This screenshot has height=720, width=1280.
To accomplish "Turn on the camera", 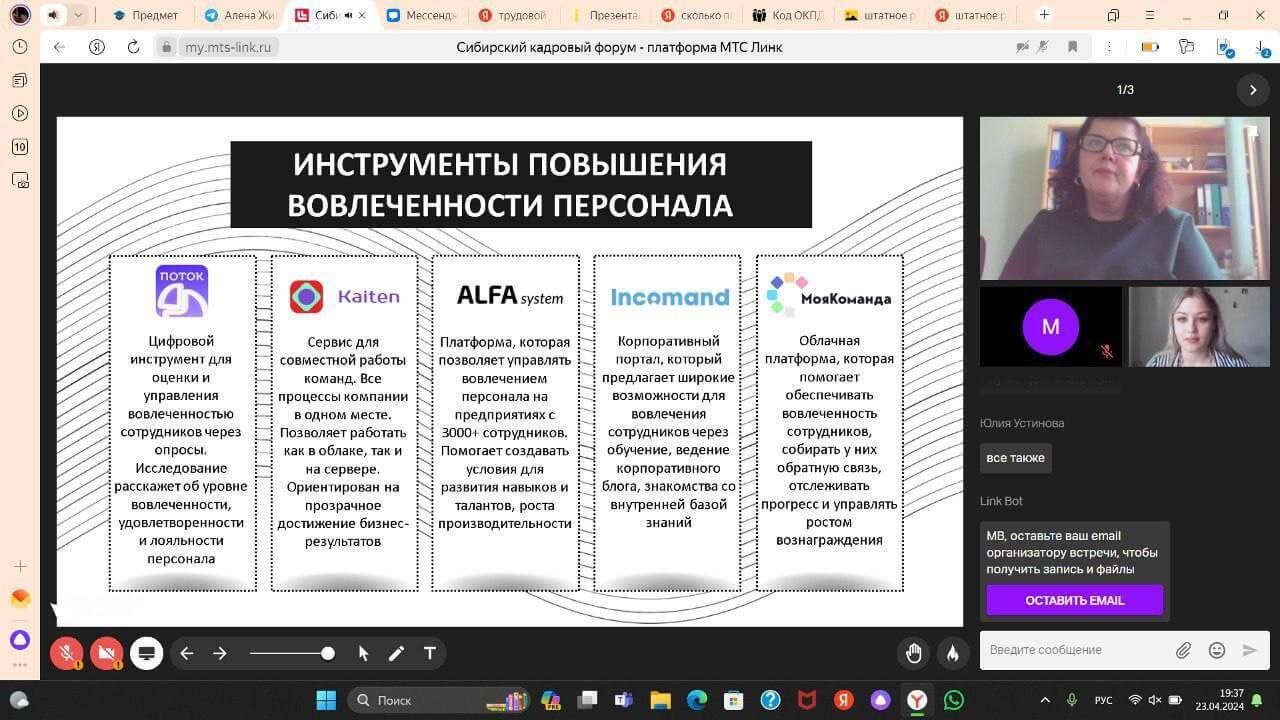I will point(106,653).
